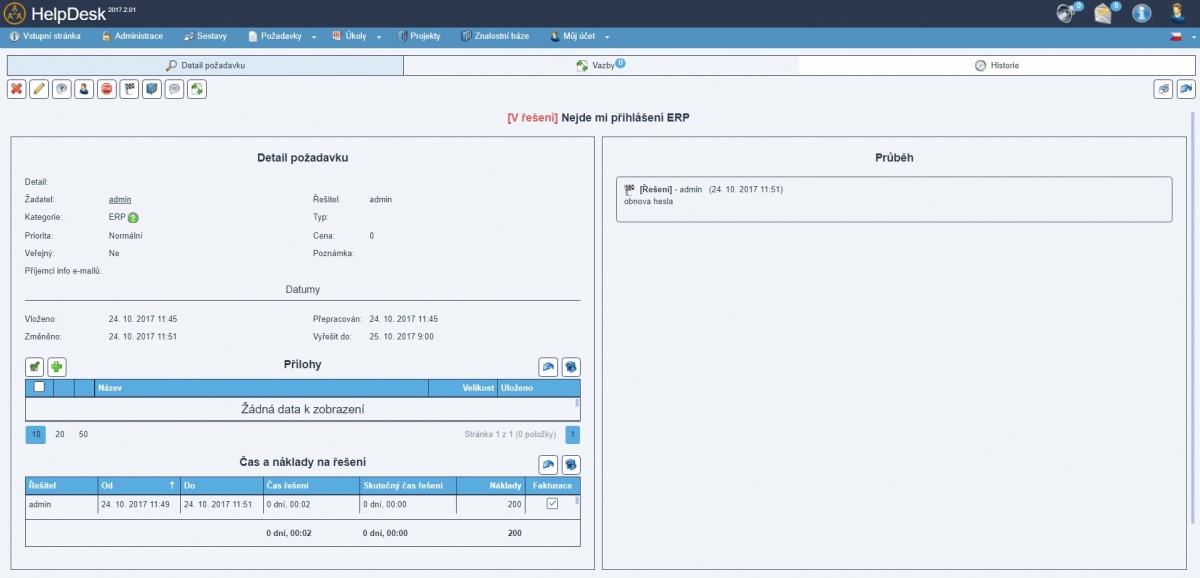Click the red stop sign toolbar icon
The image size is (1200, 578).
click(107, 89)
